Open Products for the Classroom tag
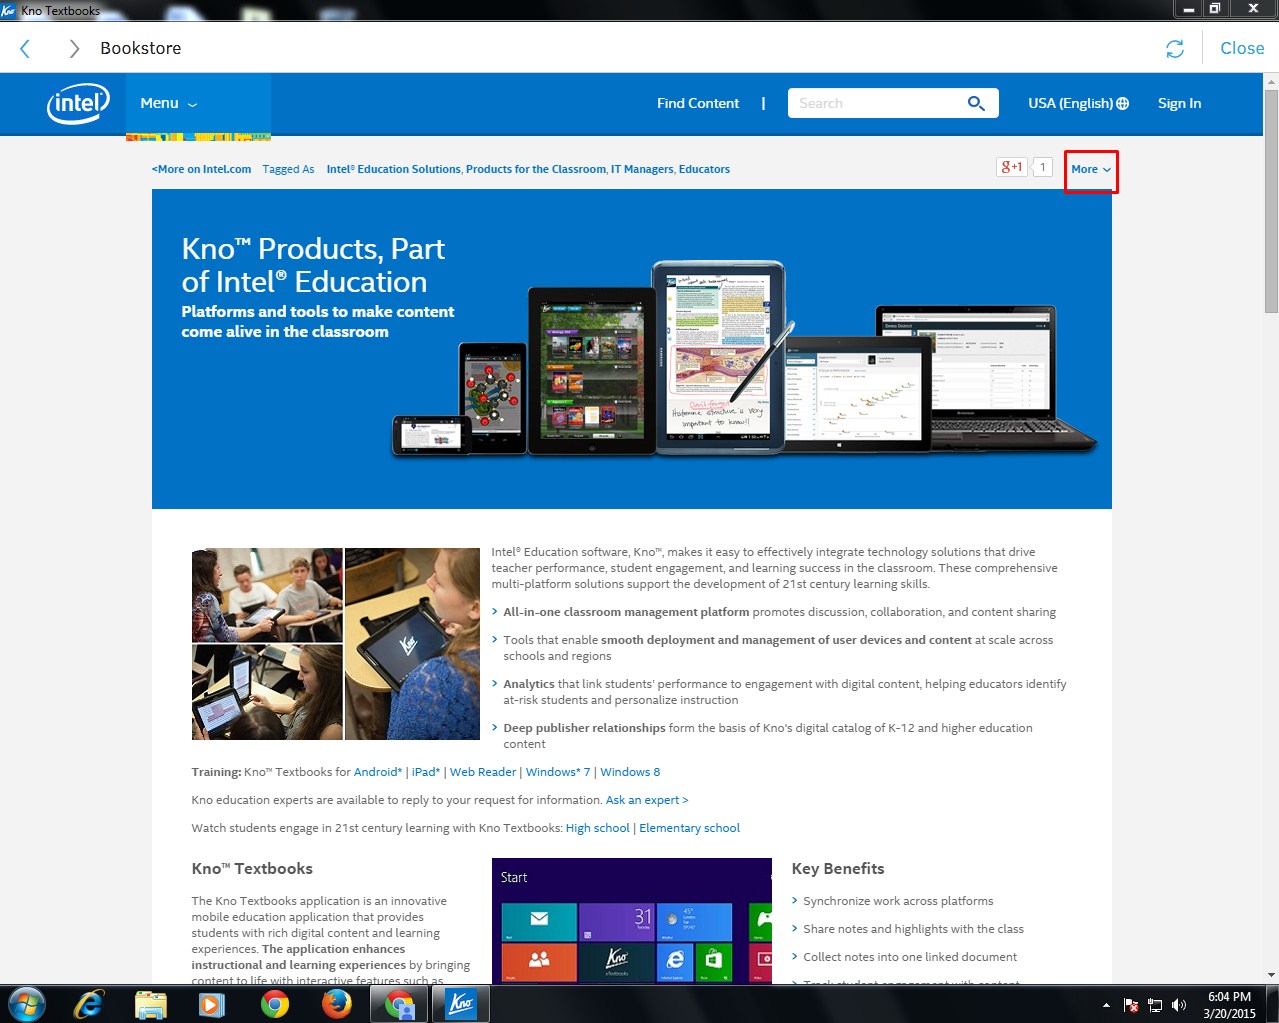Viewport: 1279px width, 1023px height. point(536,169)
